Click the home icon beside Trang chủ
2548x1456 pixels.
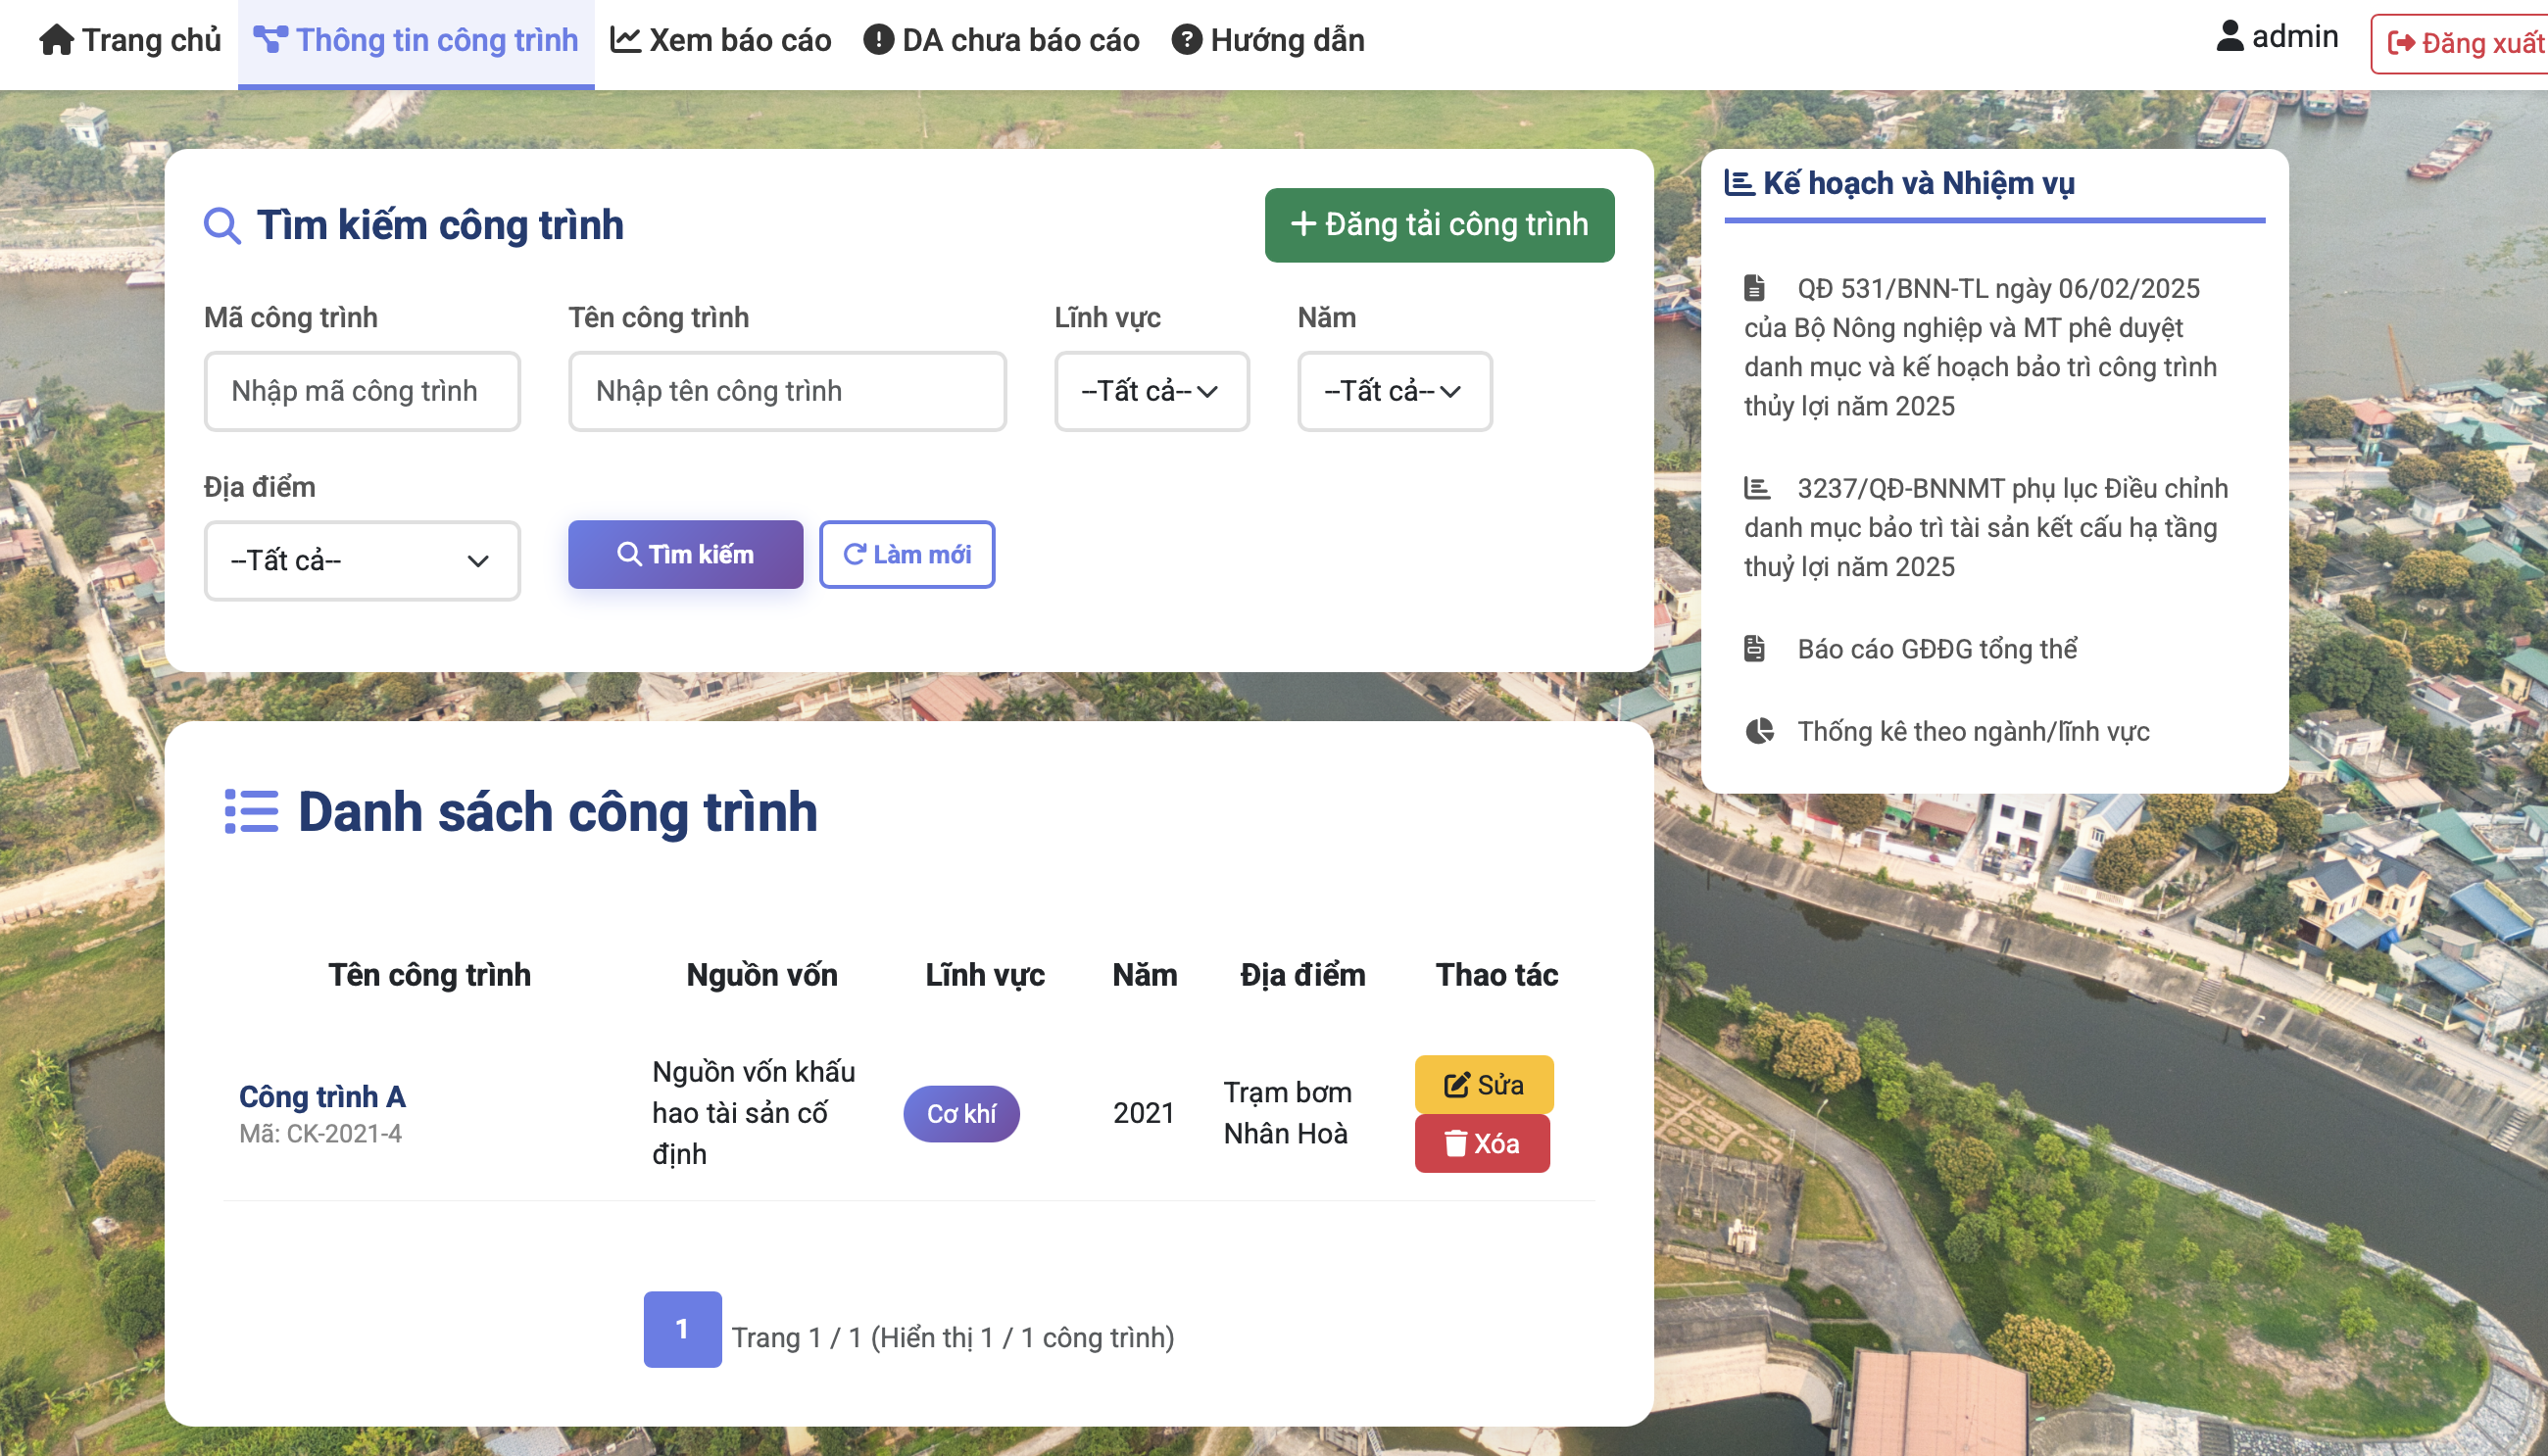click(56, 40)
